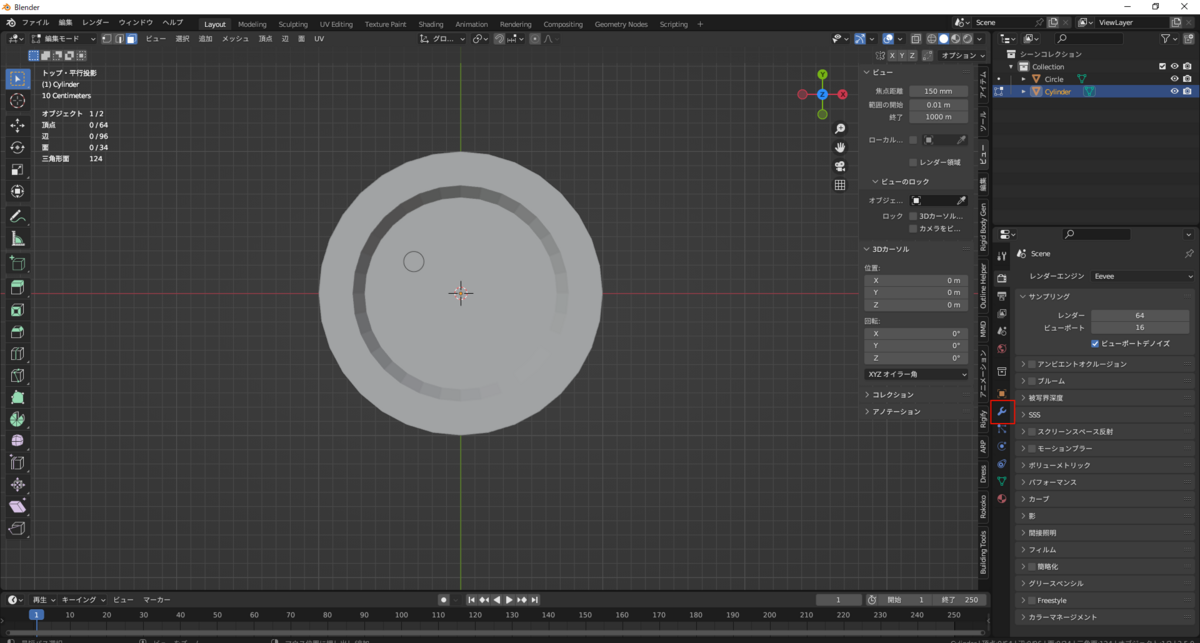
Task: Tick the レンダー領域 checkbox
Action: (913, 162)
